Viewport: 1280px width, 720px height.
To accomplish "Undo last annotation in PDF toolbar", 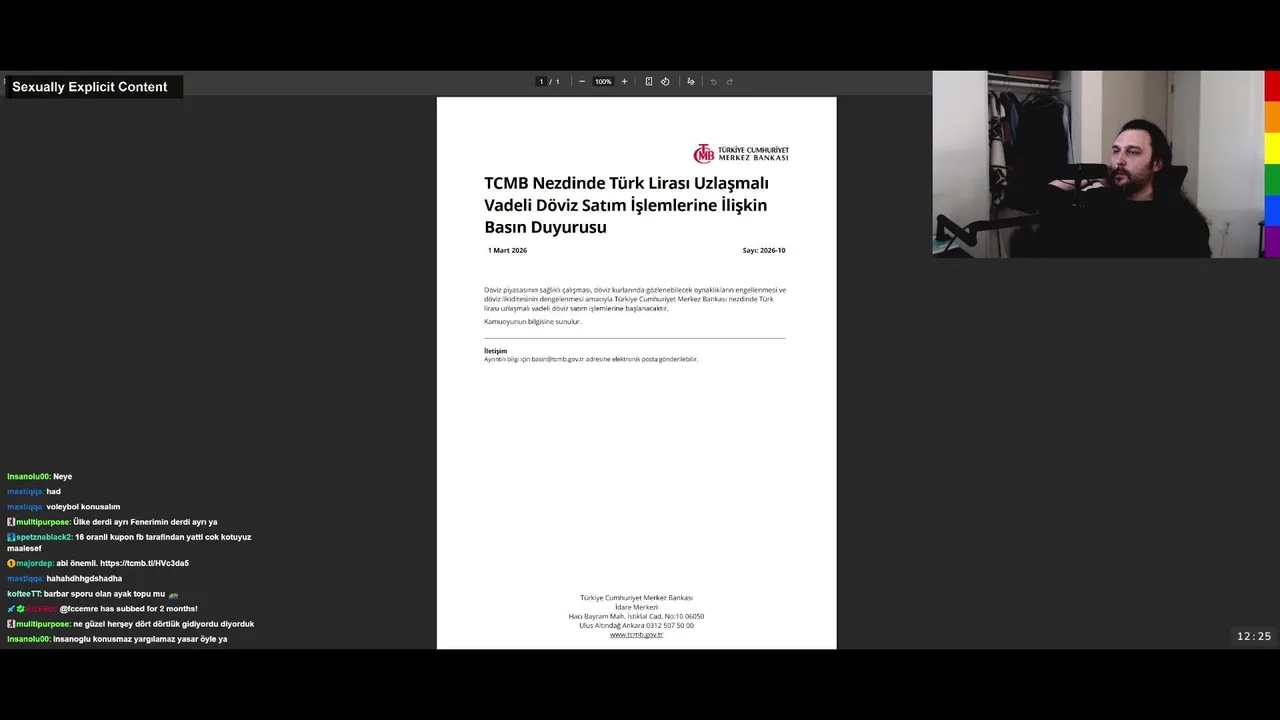I will [713, 82].
